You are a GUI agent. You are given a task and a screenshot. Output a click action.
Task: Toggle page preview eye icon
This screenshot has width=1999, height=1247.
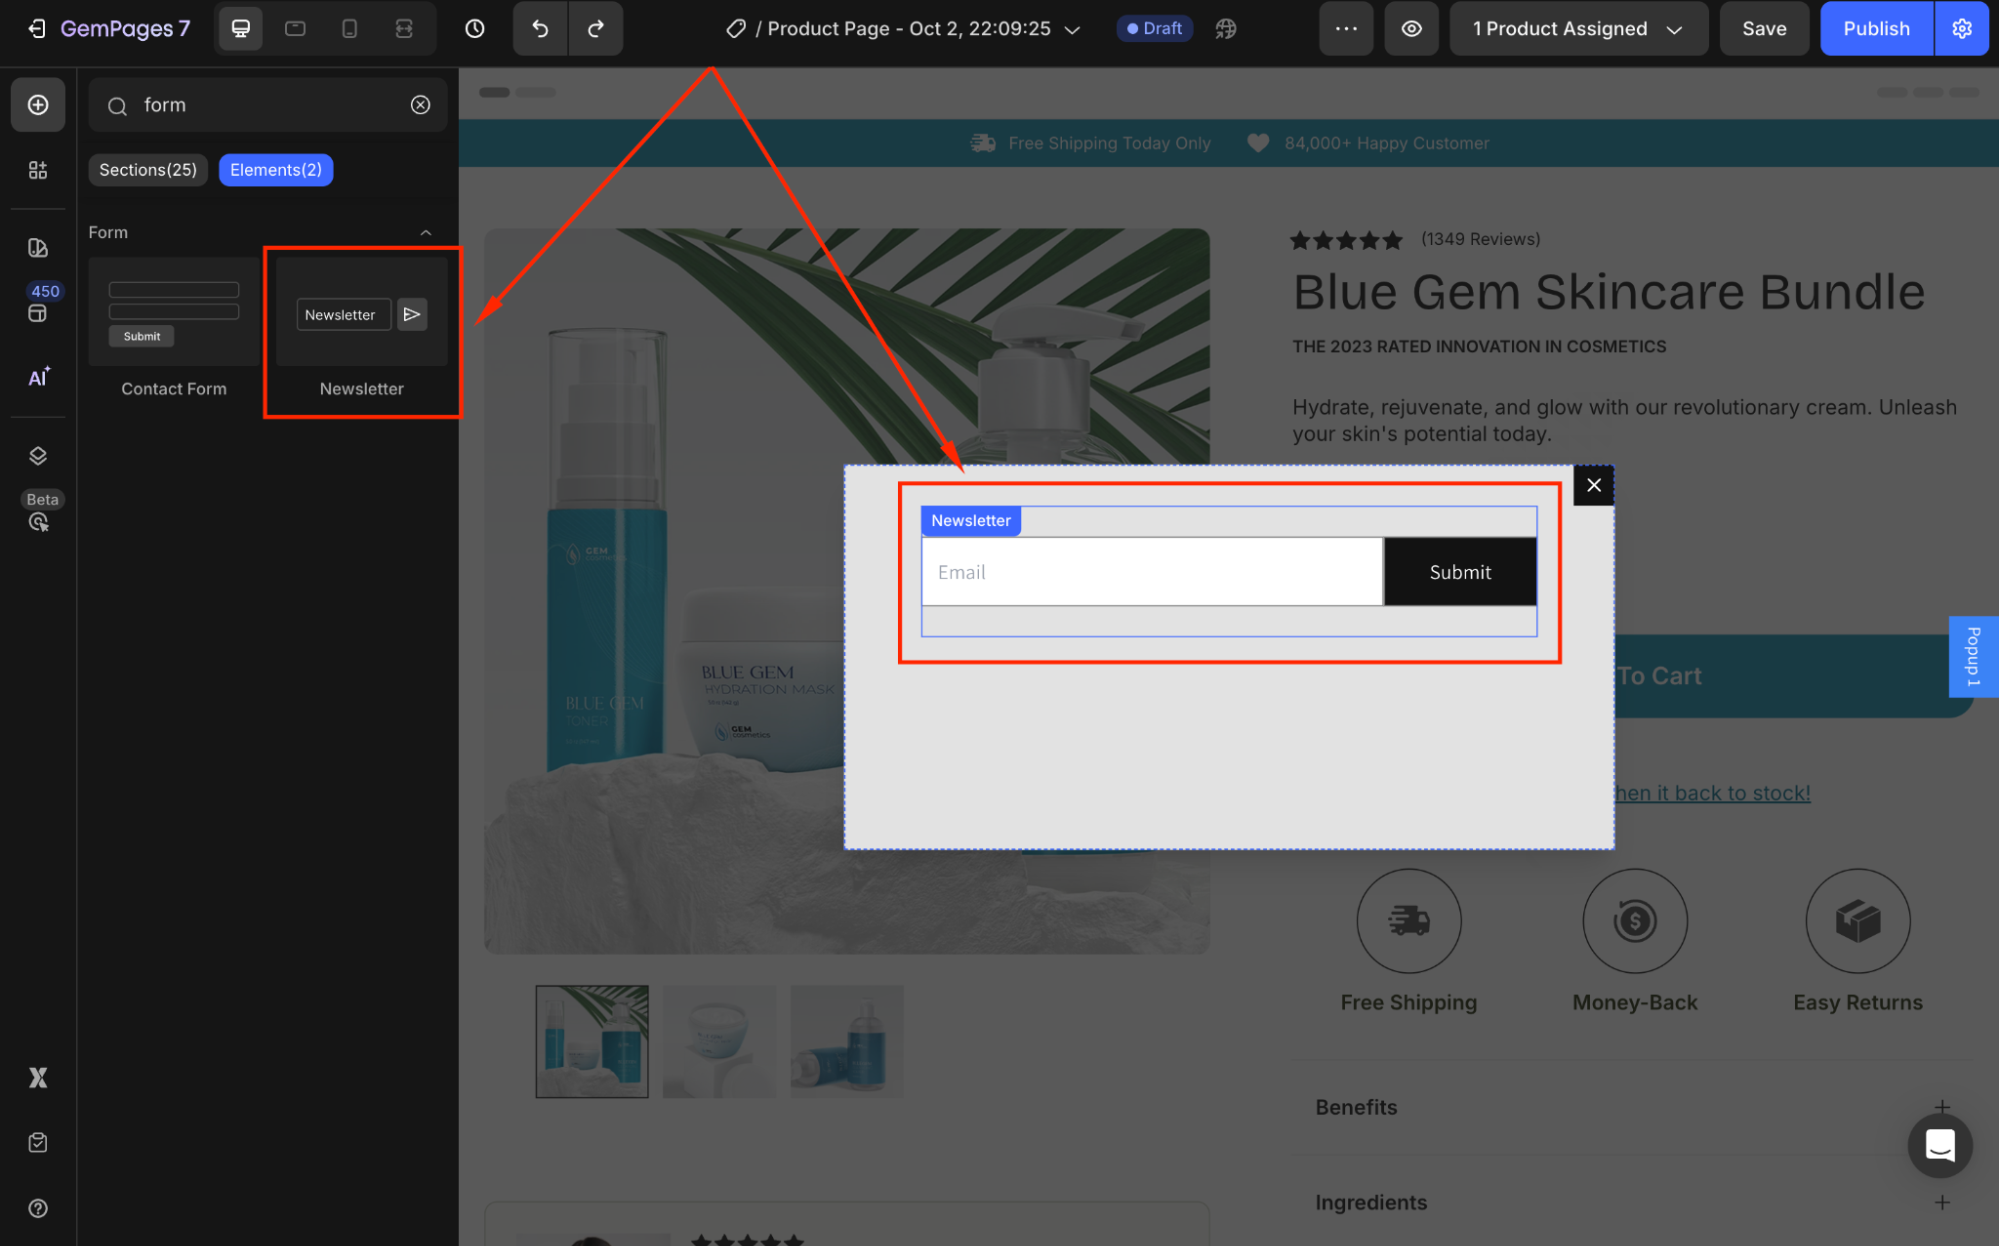(1411, 29)
